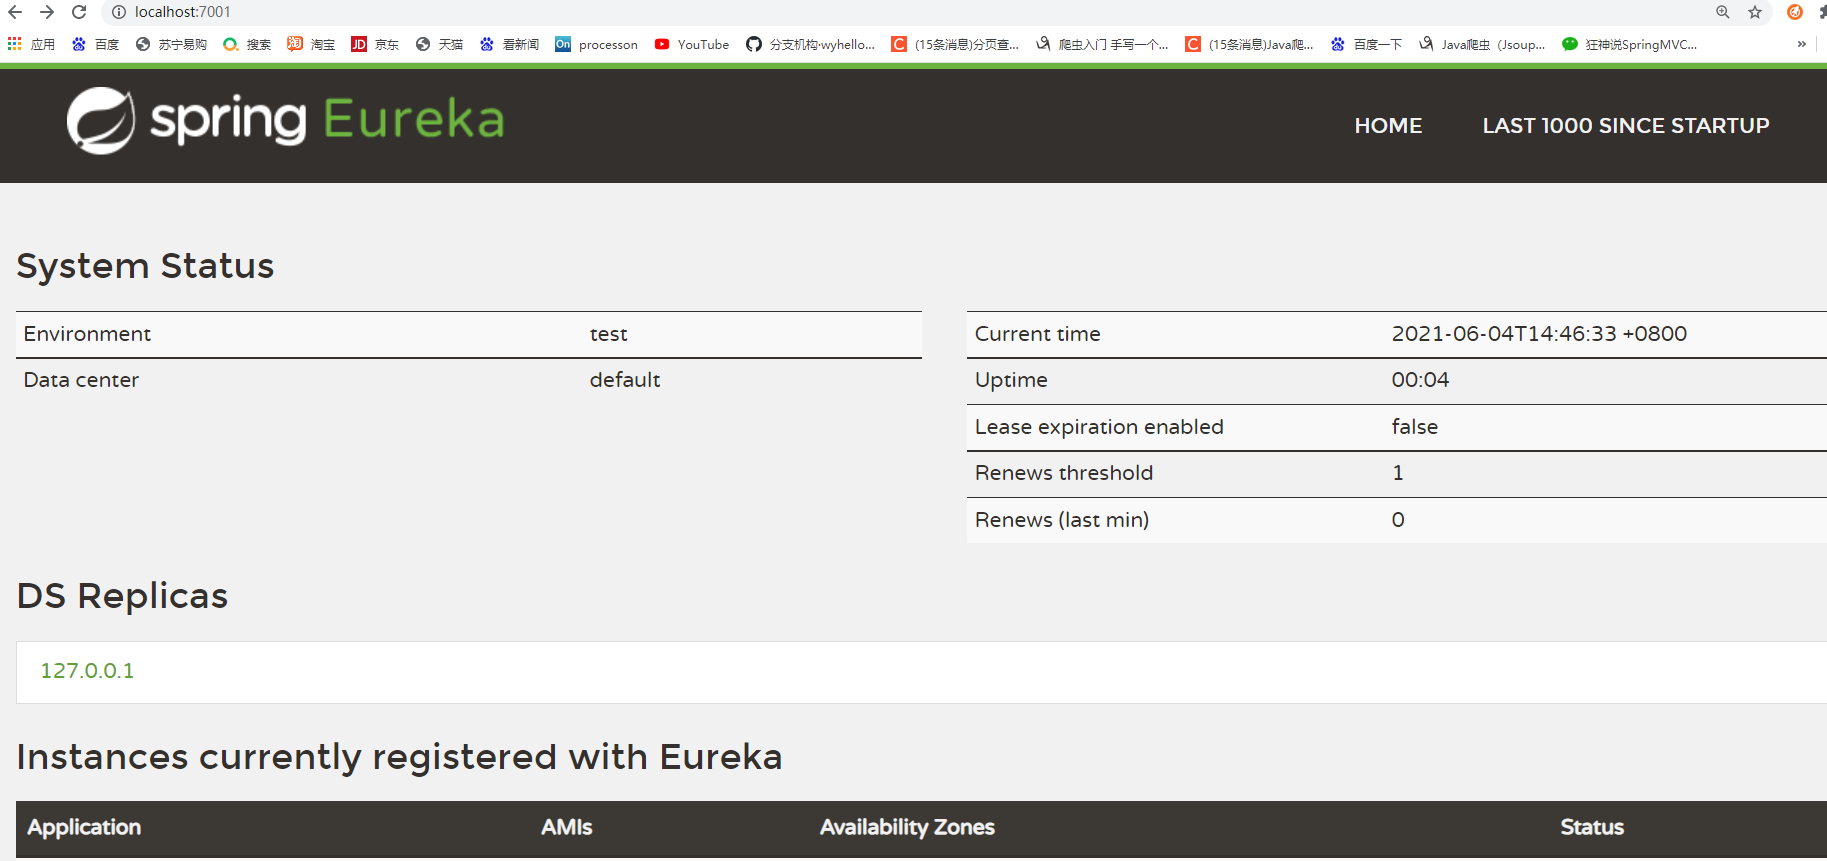The width and height of the screenshot is (1827, 861).
Task: Open the 百度一下 bookmark
Action: click(x=1366, y=44)
